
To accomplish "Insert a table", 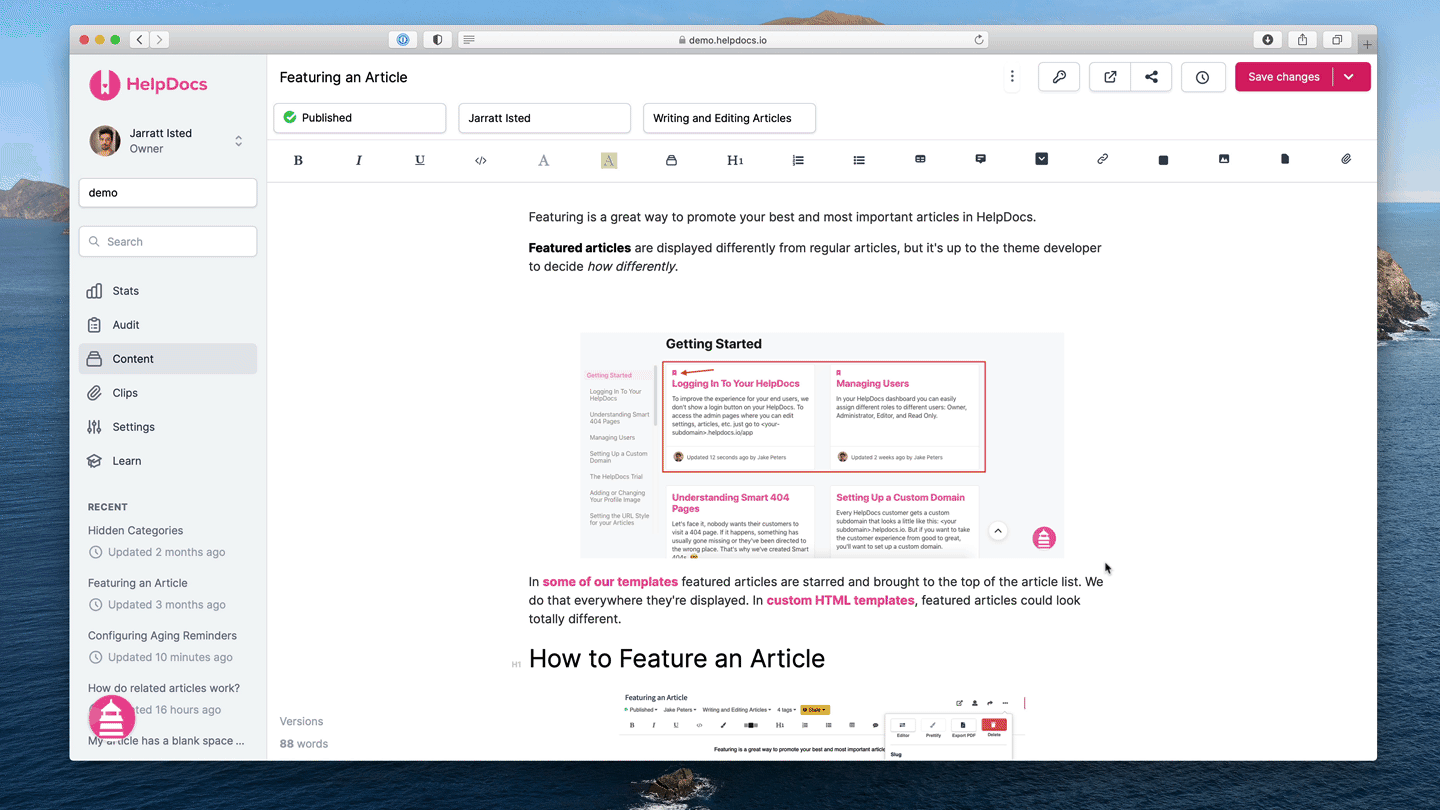I will coord(920,159).
